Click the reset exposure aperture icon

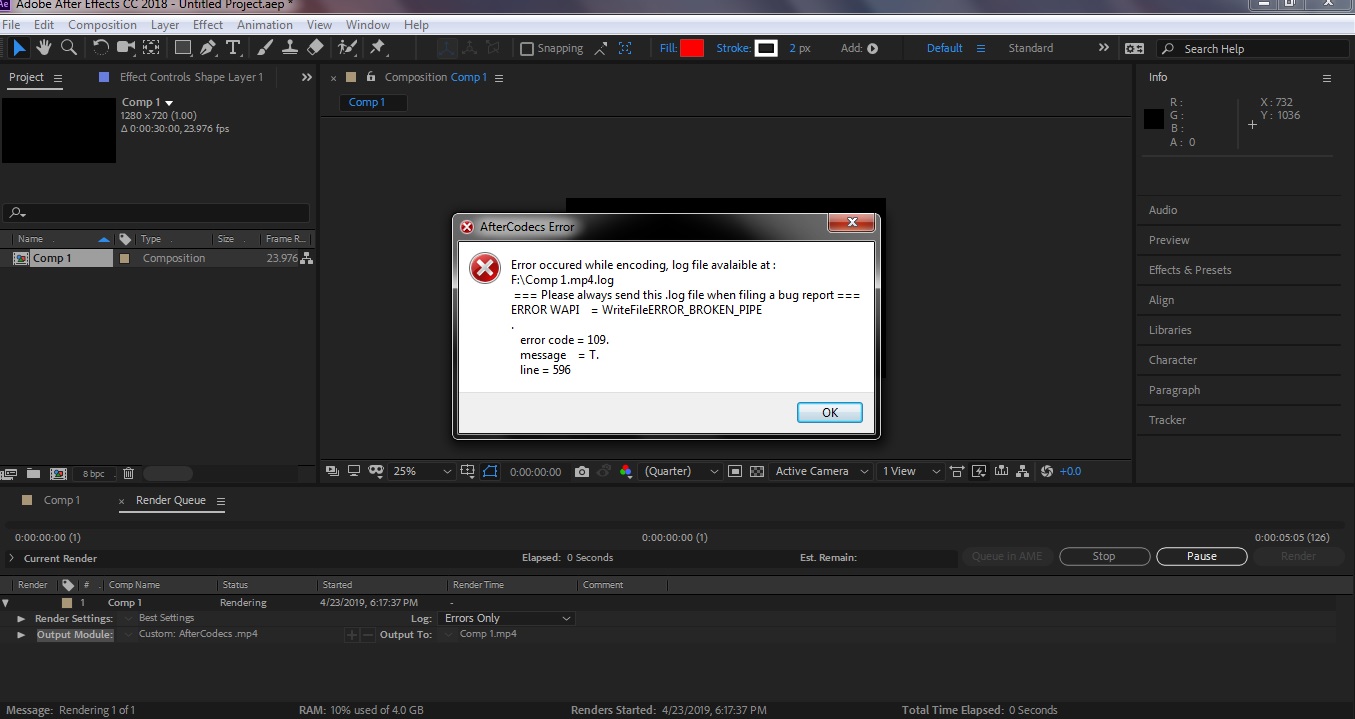[x=1047, y=471]
